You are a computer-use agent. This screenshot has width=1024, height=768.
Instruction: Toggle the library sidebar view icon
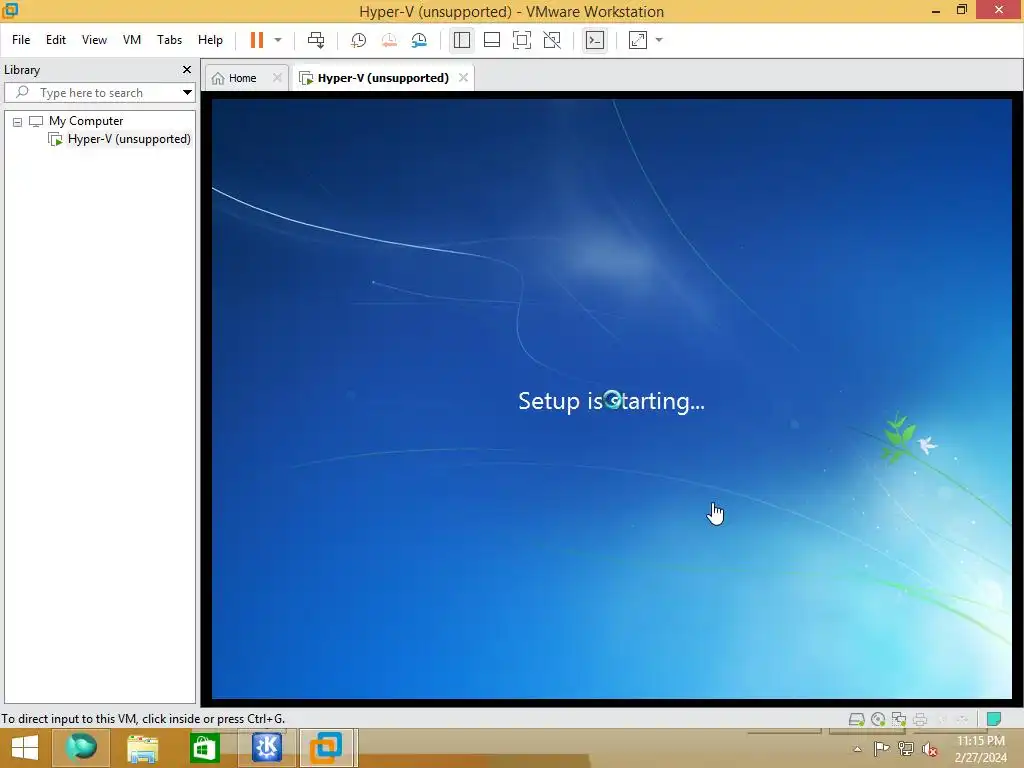[x=462, y=40]
